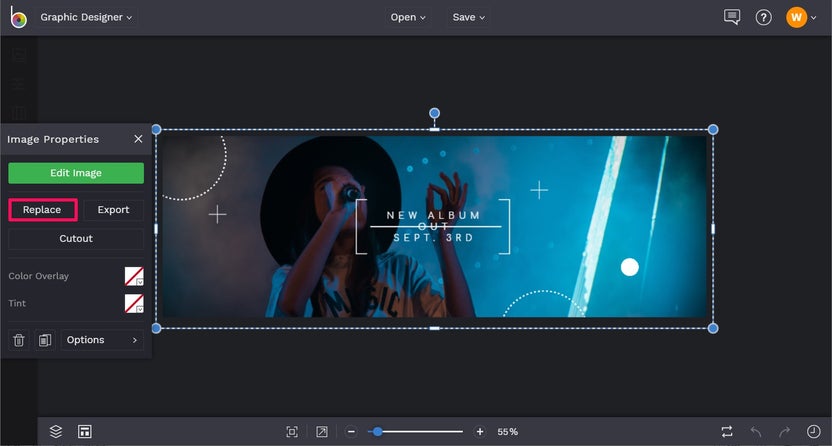Expand the Graphic Designer dropdown
This screenshot has width=832, height=446.
click(x=86, y=17)
